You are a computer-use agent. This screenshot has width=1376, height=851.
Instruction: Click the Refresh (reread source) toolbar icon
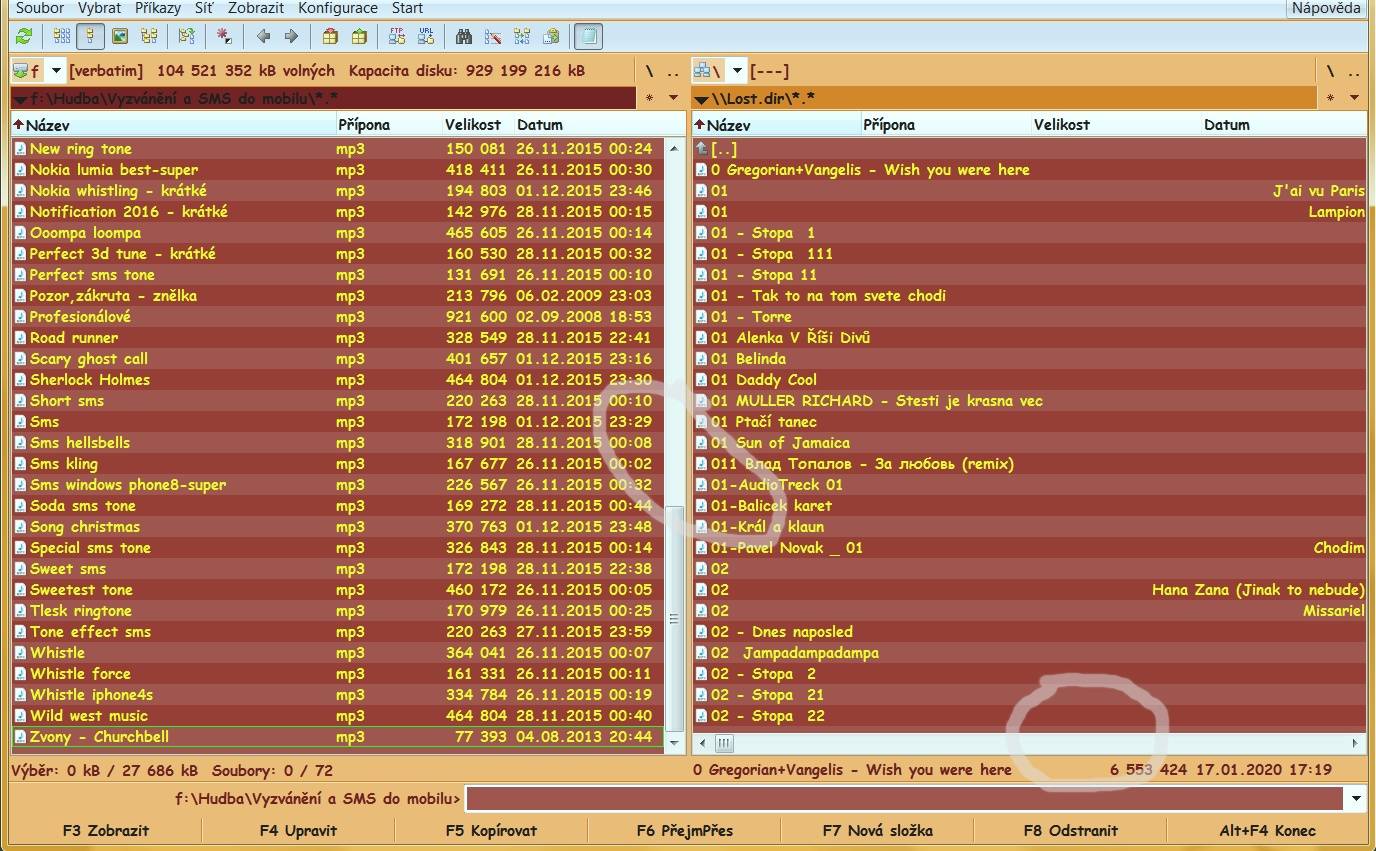coord(23,37)
